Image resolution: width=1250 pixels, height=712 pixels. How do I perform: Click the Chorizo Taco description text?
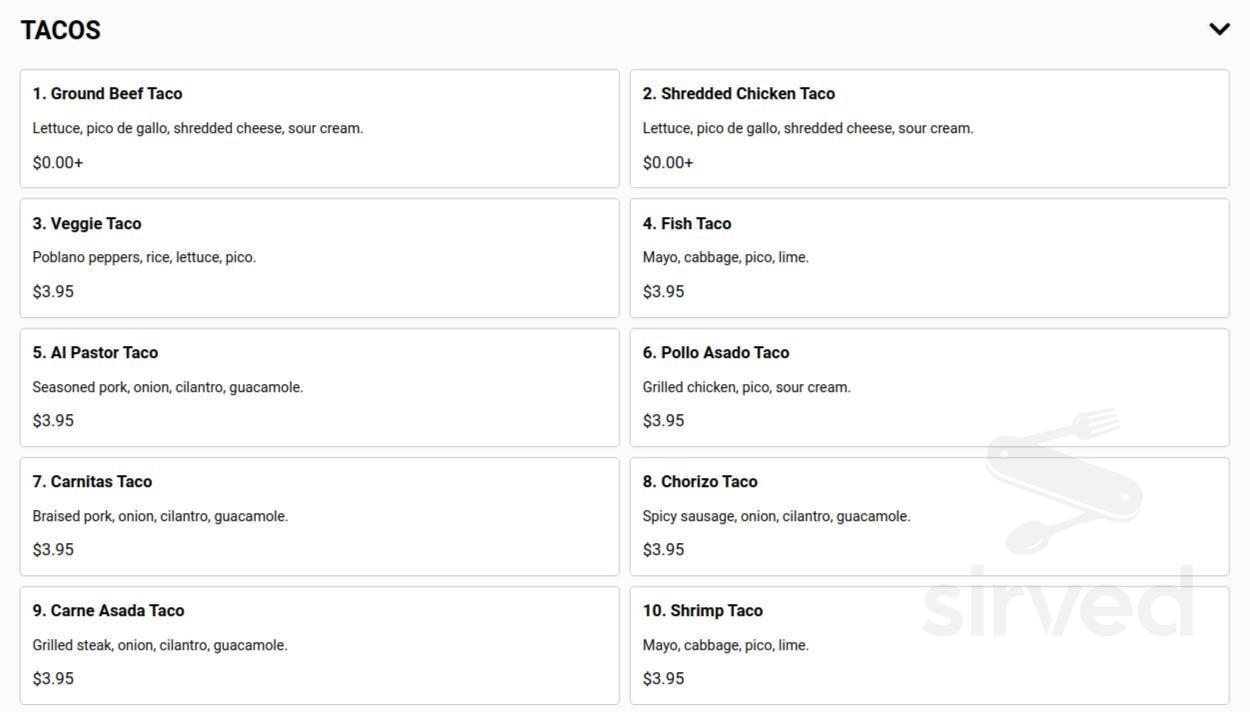(x=776, y=515)
